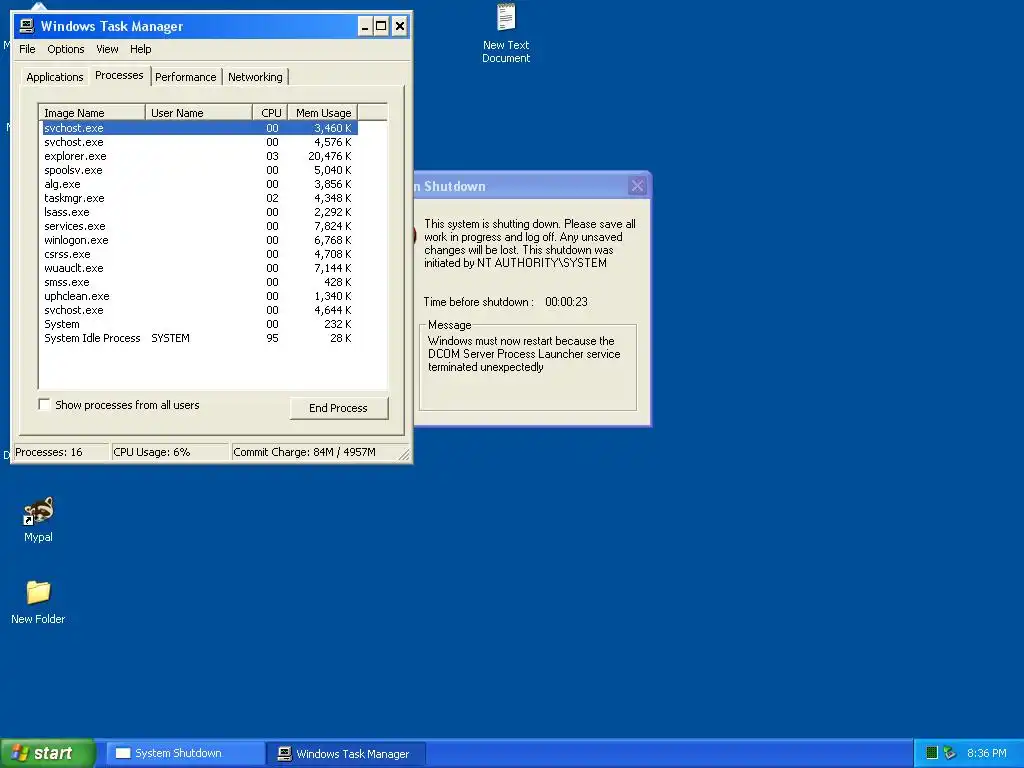Select the taskmgr.exe process row
This screenshot has height=768, width=1024.
199,198
